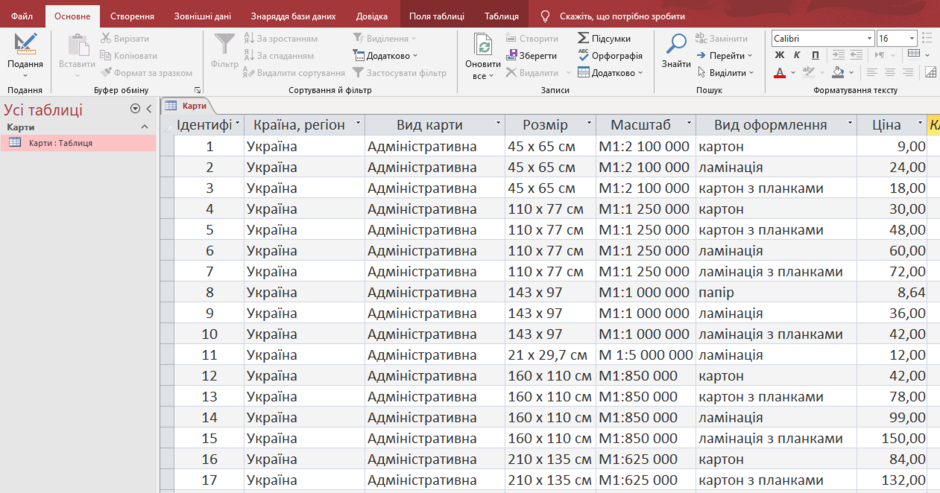This screenshot has width=940, height=493.
Task: Collapse the navigation pane with shutter button
Action: click(x=149, y=109)
